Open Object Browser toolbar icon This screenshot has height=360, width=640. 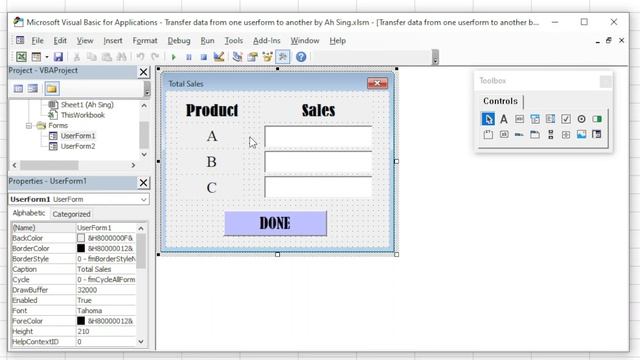(x=267, y=57)
